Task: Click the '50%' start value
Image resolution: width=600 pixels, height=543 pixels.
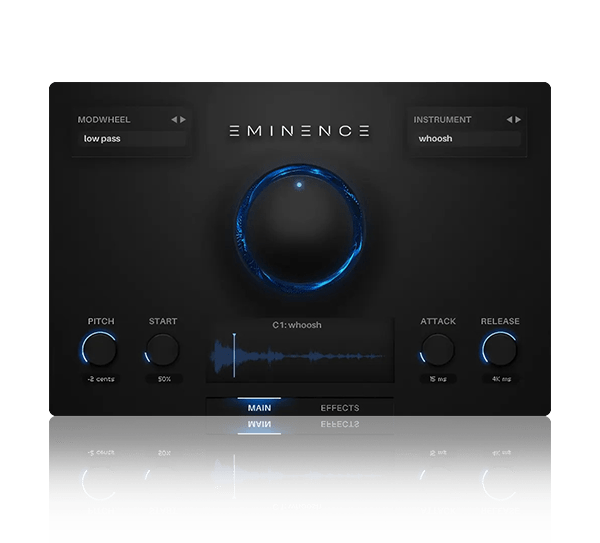Action: coord(164,379)
